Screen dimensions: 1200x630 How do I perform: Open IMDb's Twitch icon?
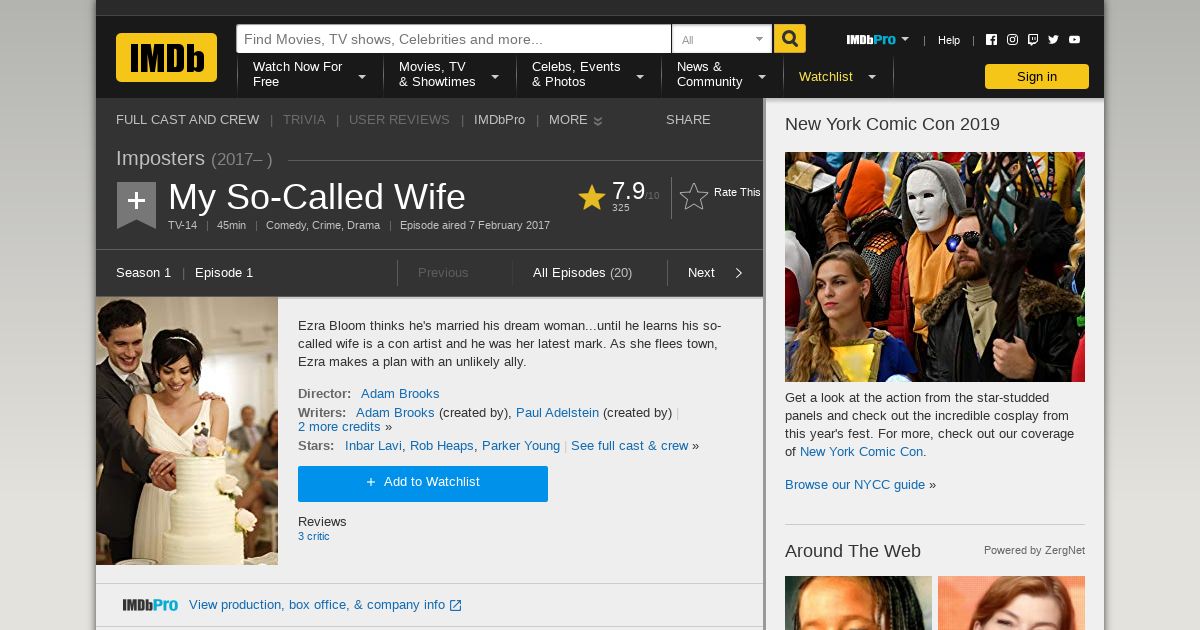[x=1033, y=40]
